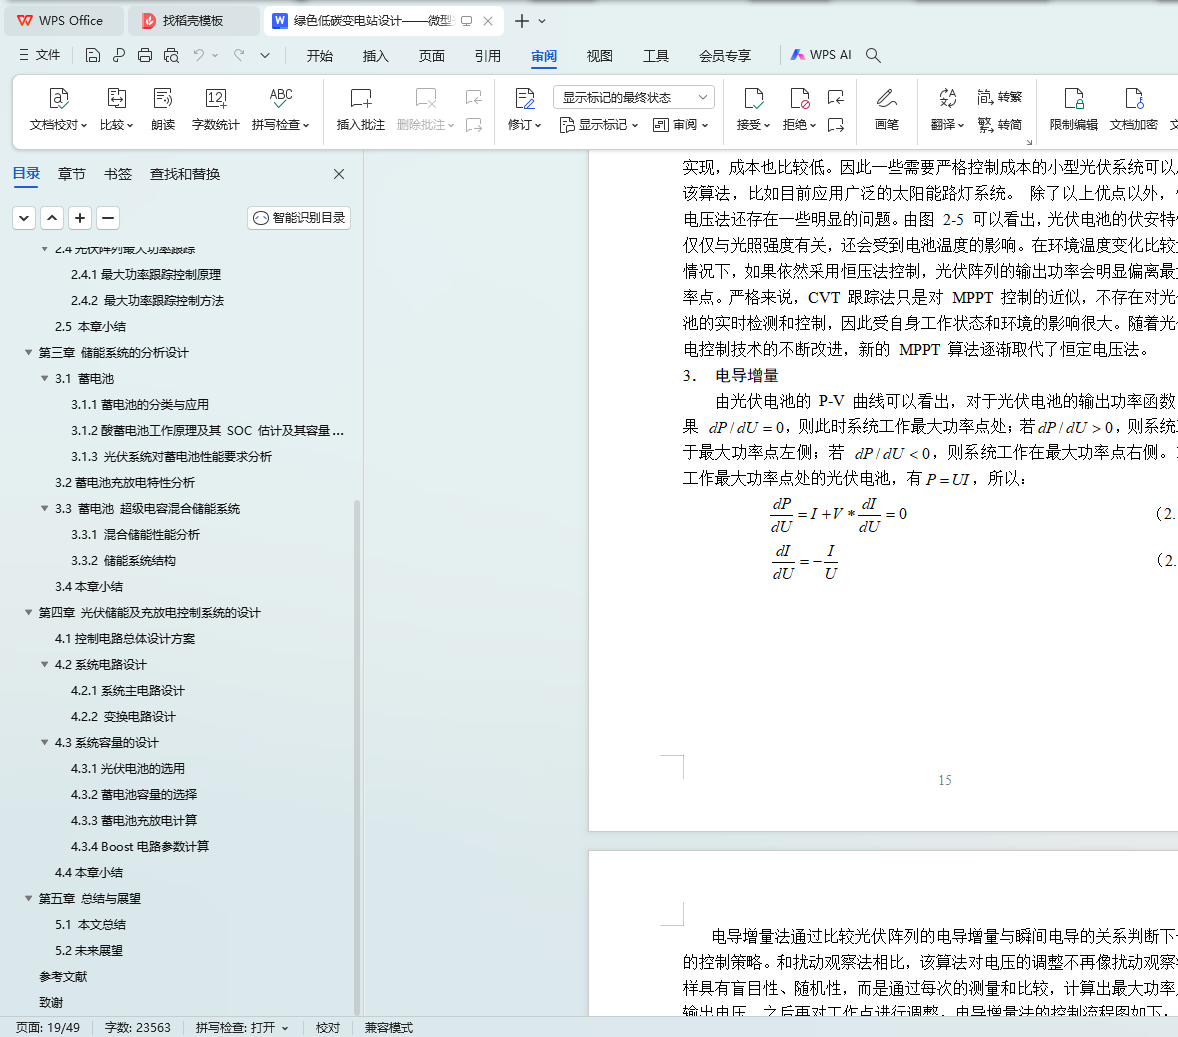Jump to 2.4.1 最大功率跟踪控制原理 heading
This screenshot has width=1178, height=1037.
coord(146,274)
